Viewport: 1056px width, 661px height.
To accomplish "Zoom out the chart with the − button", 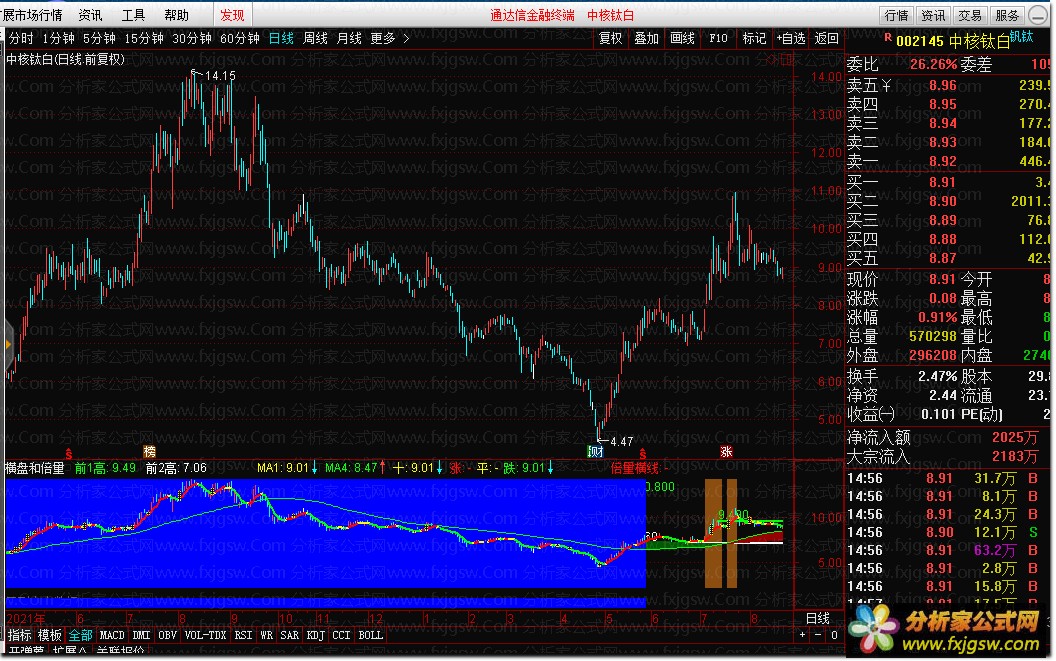I will click(818, 635).
